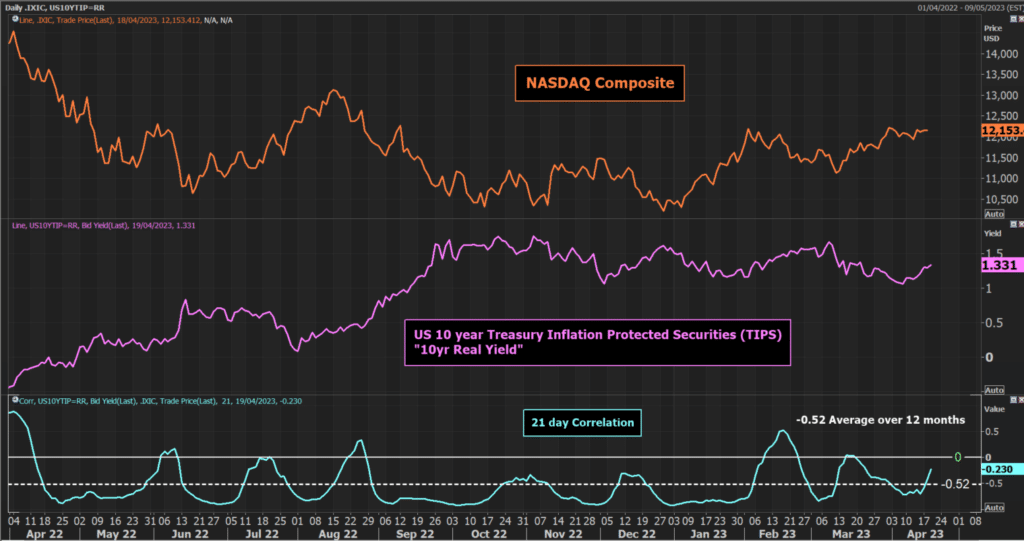
Task: Toggle Auto scale on the Yield axis
Action: click(x=994, y=390)
